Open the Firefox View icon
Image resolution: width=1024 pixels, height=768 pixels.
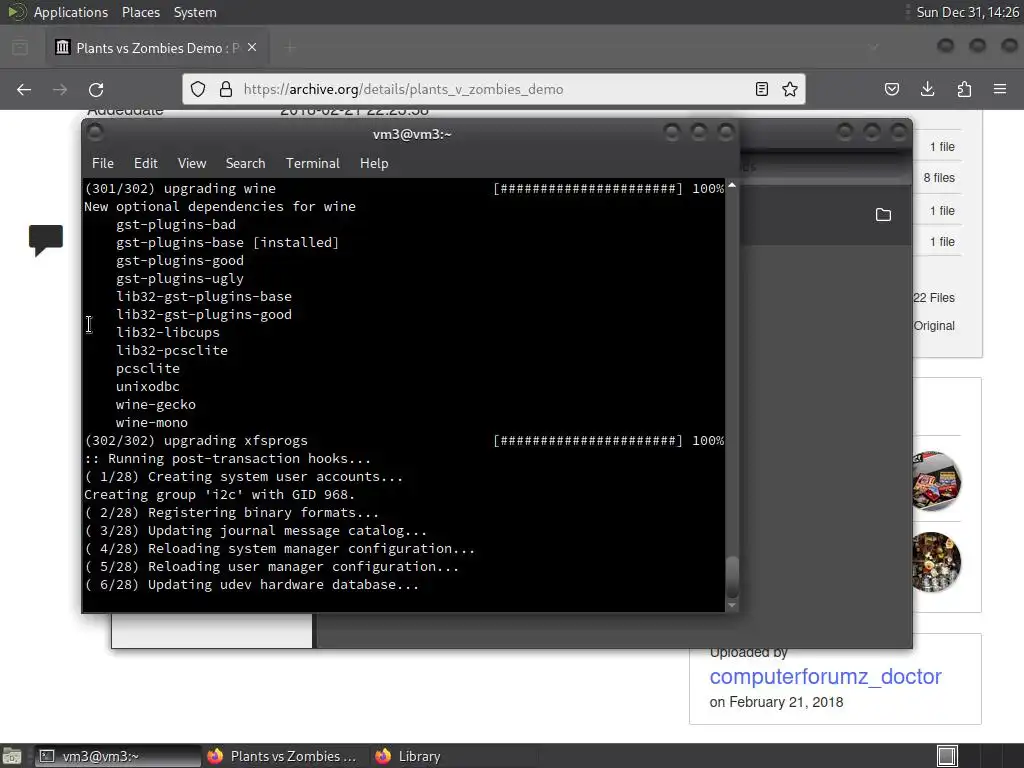point(20,48)
